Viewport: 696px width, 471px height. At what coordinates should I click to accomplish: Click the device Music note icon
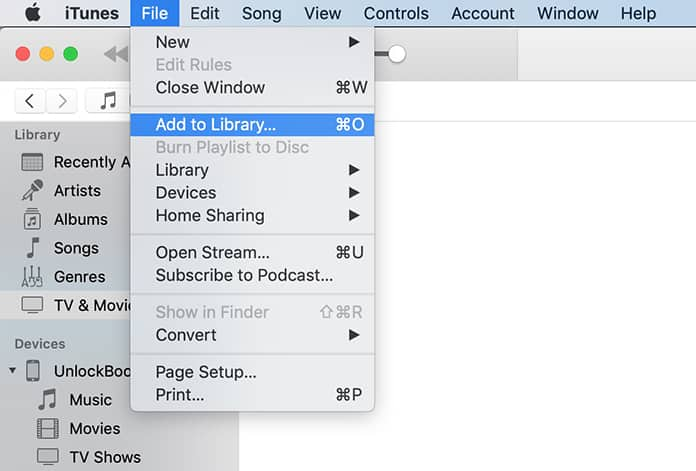coord(47,399)
